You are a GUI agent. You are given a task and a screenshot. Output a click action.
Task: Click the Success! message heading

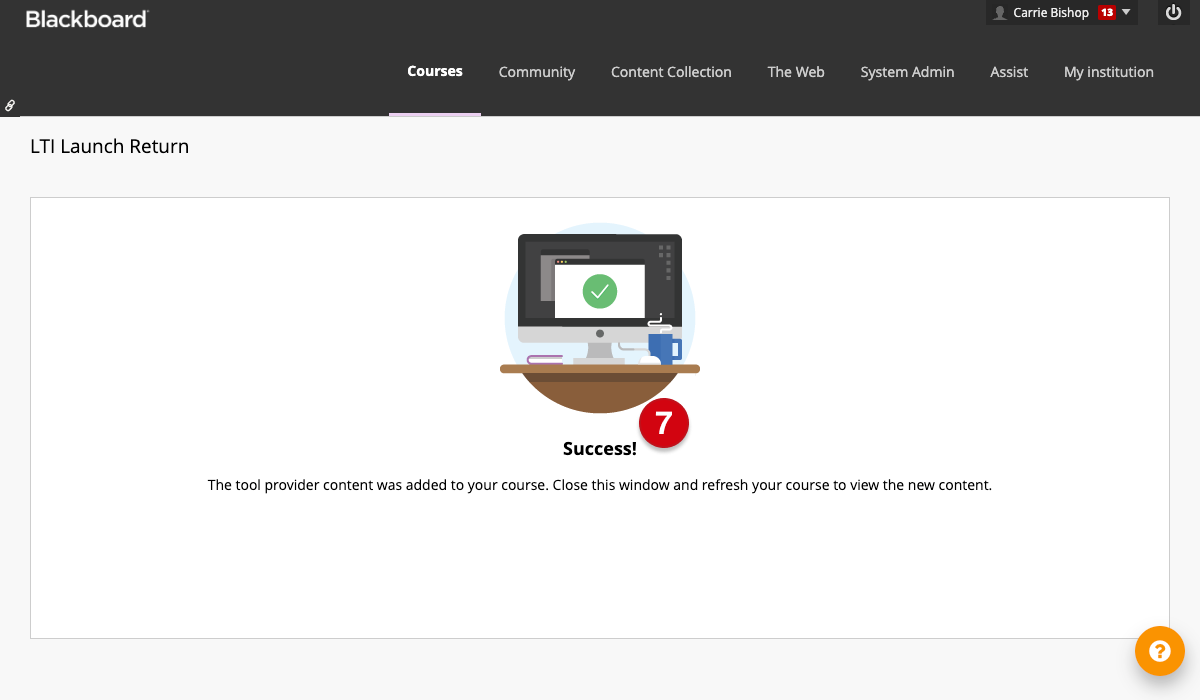click(599, 449)
